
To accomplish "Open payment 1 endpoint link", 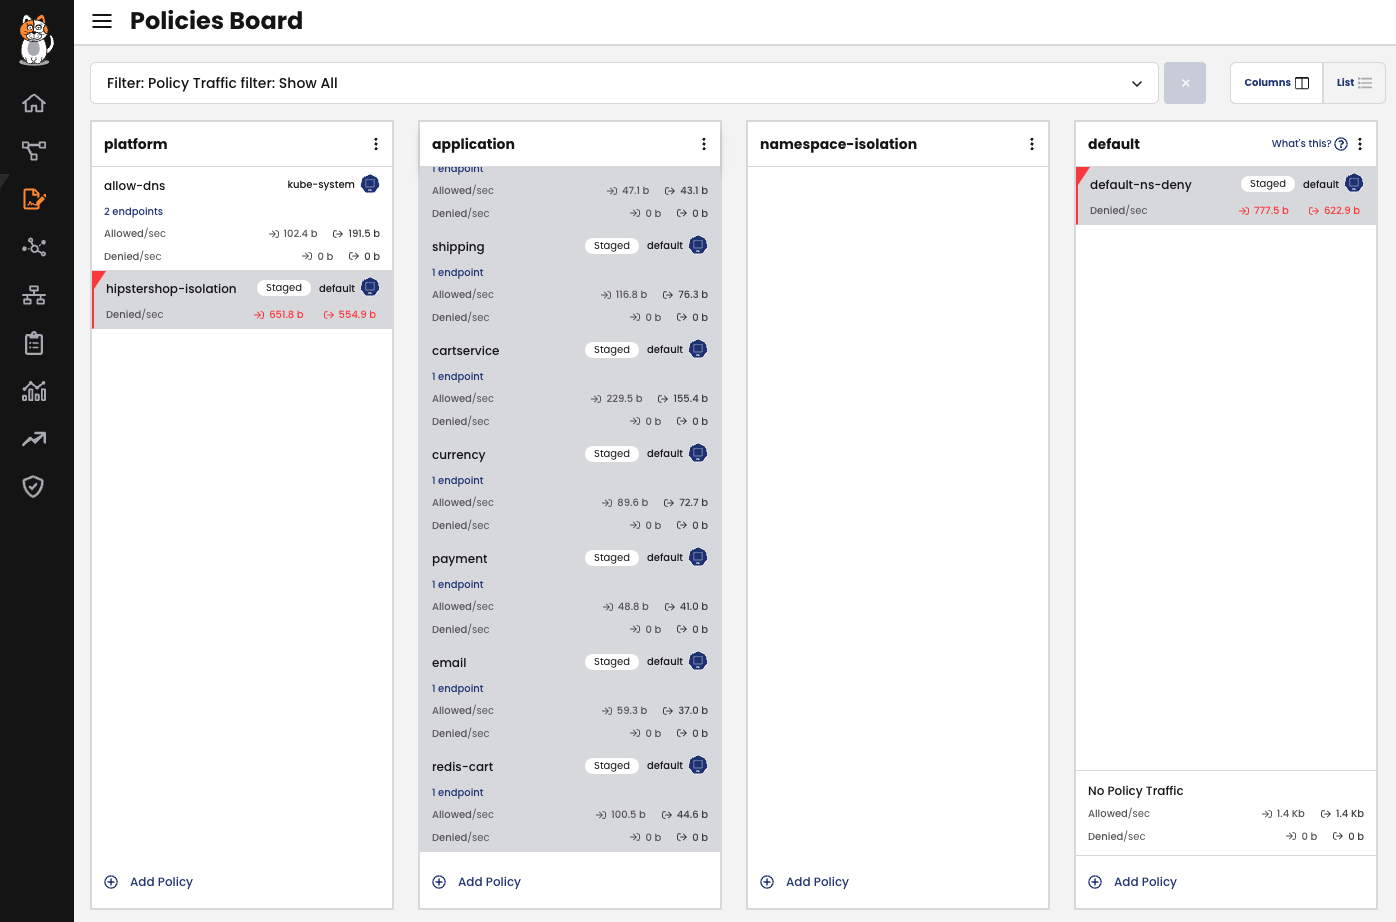I will point(458,585).
